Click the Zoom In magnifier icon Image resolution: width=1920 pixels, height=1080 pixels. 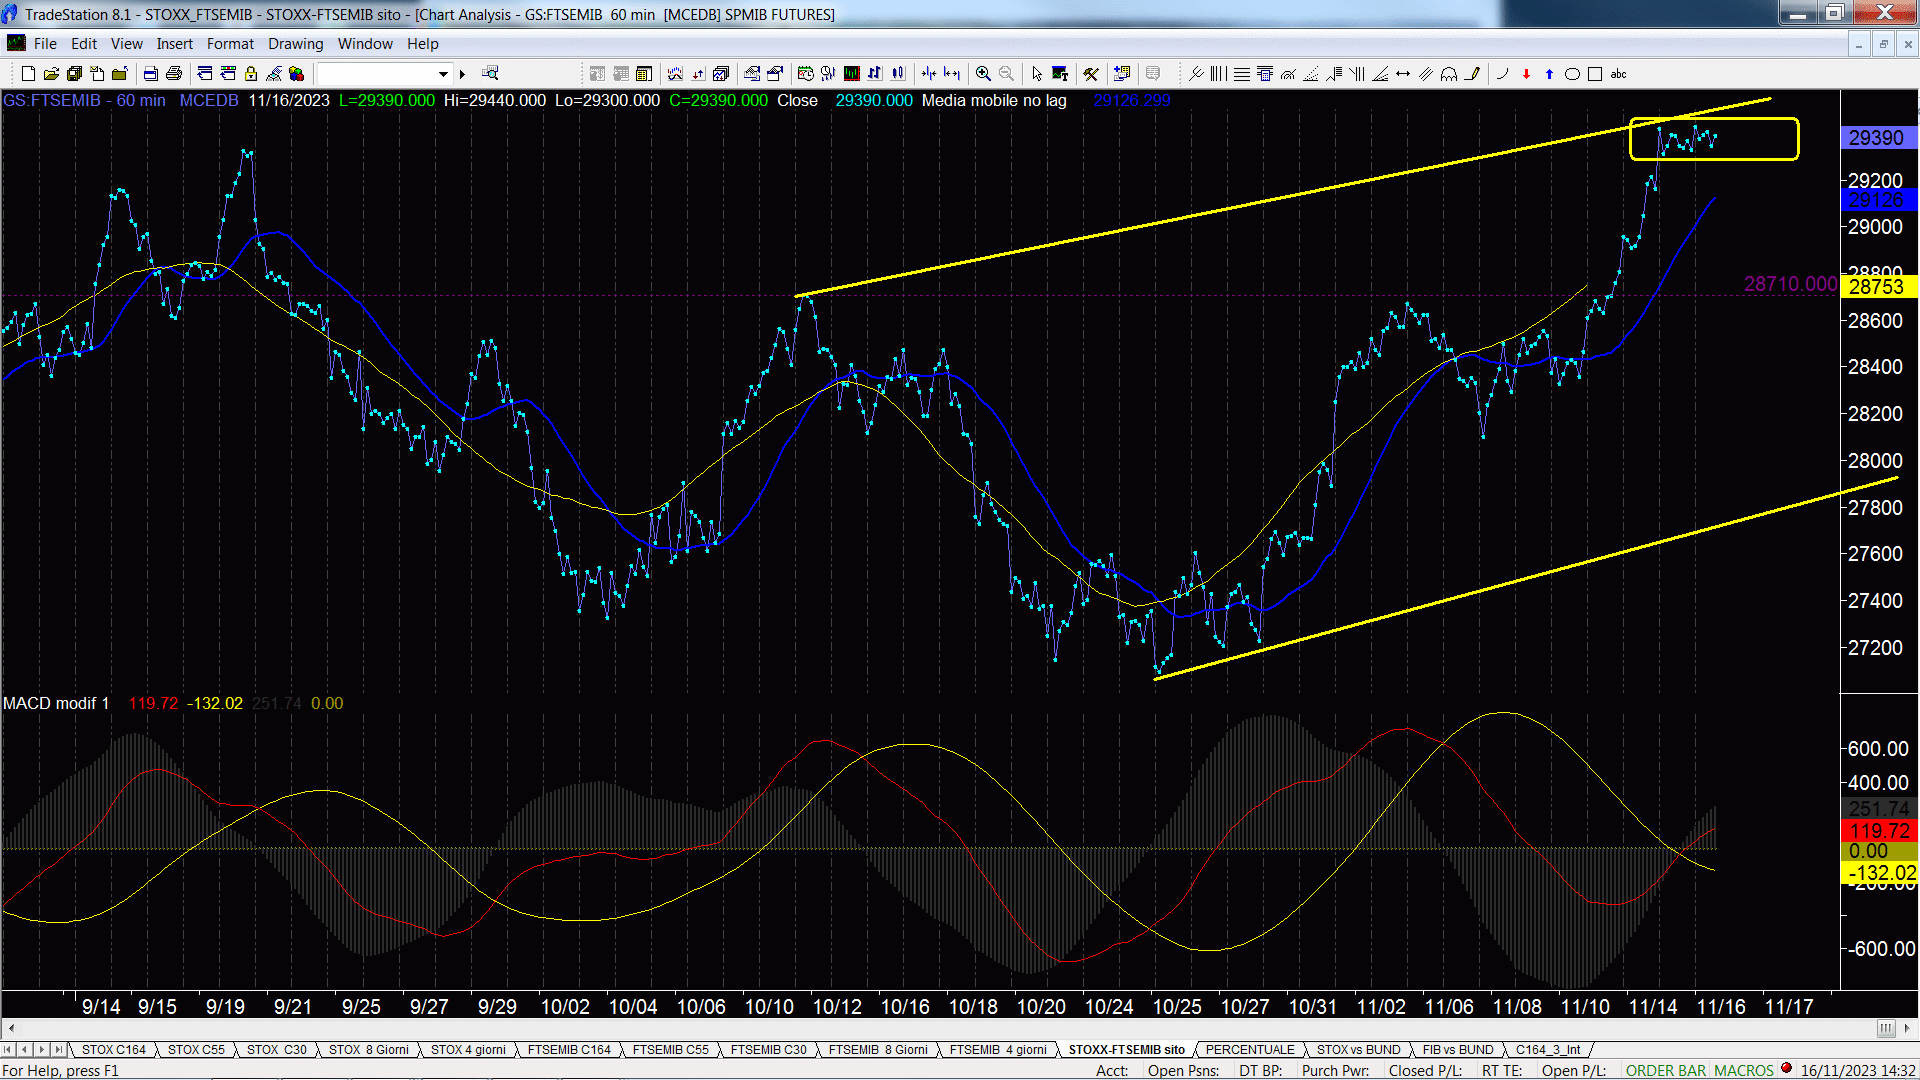(983, 74)
